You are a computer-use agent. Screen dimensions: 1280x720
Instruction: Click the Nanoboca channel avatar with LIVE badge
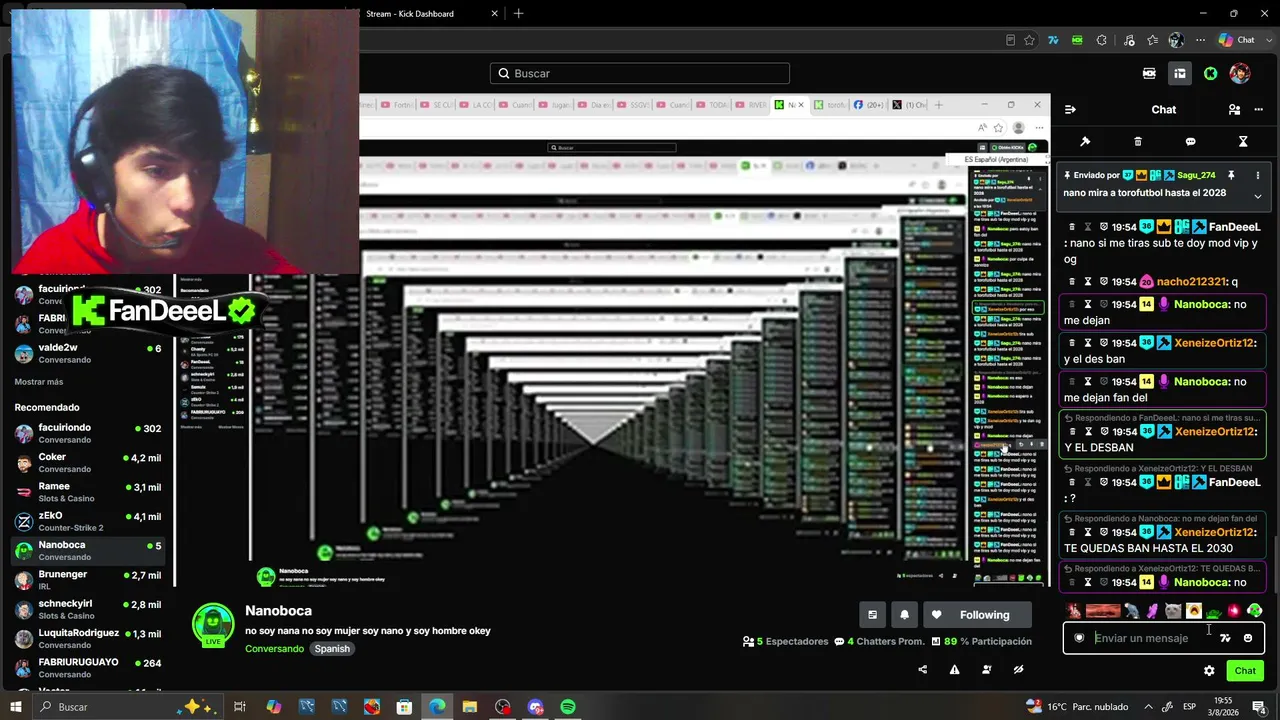(x=213, y=625)
